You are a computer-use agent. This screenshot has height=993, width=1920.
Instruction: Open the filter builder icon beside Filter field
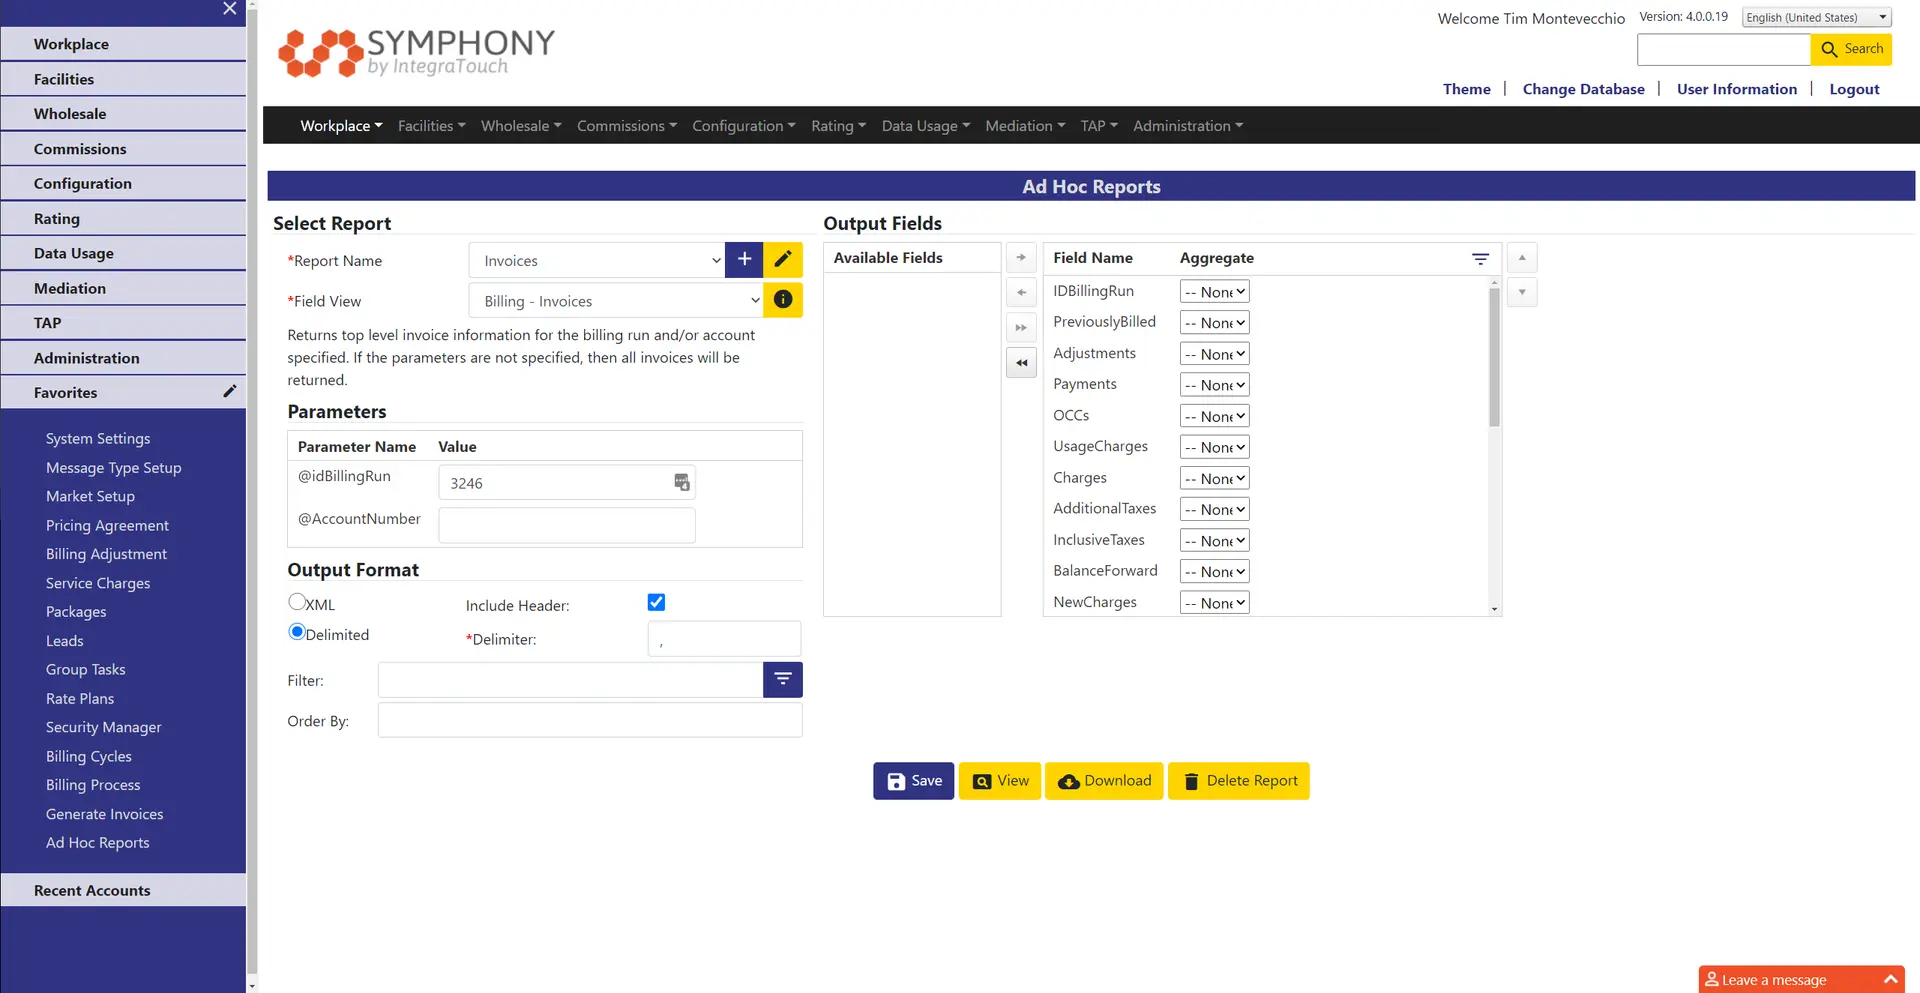pyautogui.click(x=782, y=680)
